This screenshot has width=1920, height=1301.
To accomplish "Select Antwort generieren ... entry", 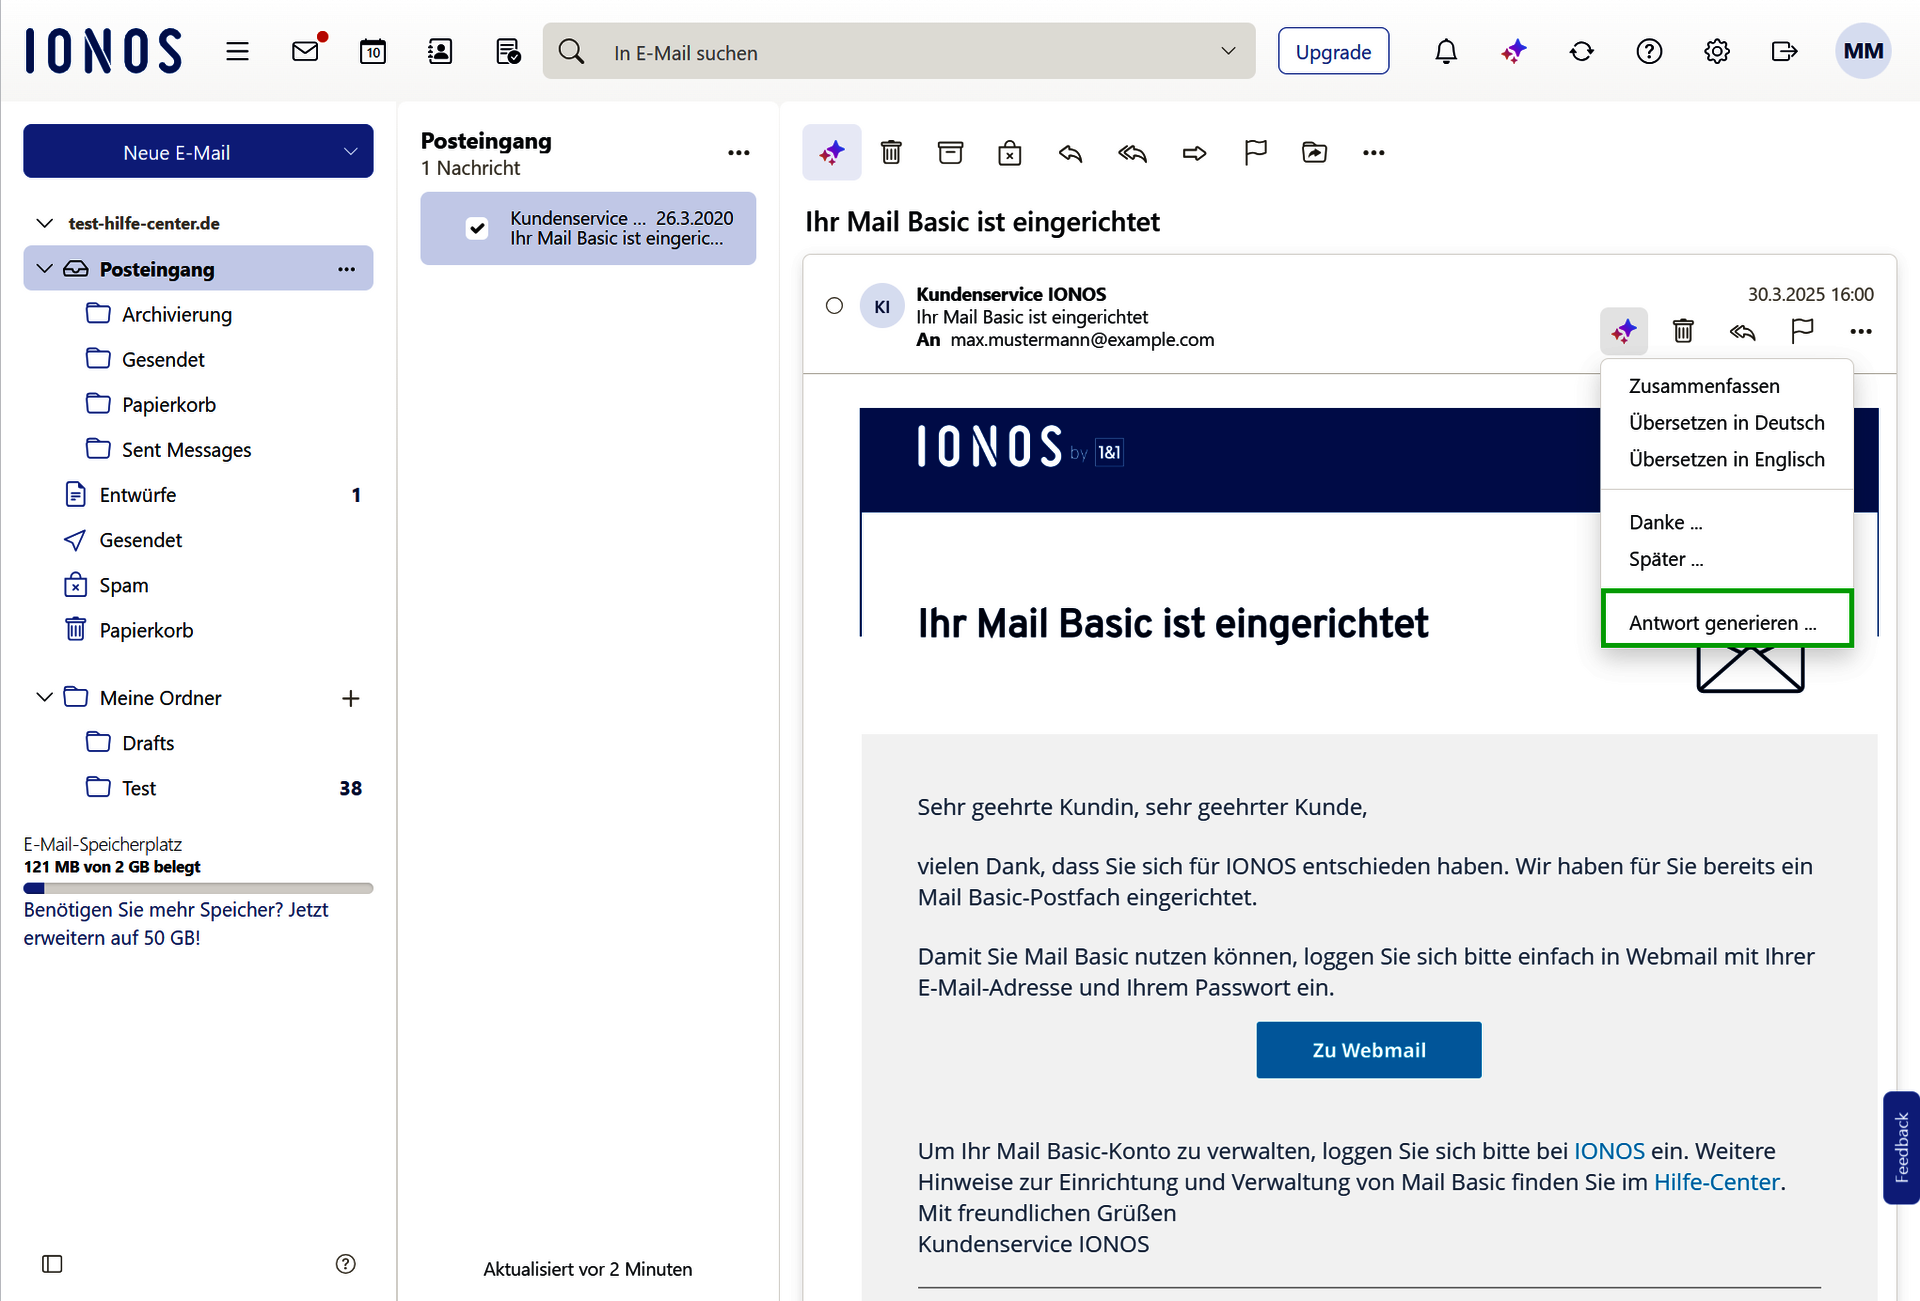I will tap(1726, 619).
